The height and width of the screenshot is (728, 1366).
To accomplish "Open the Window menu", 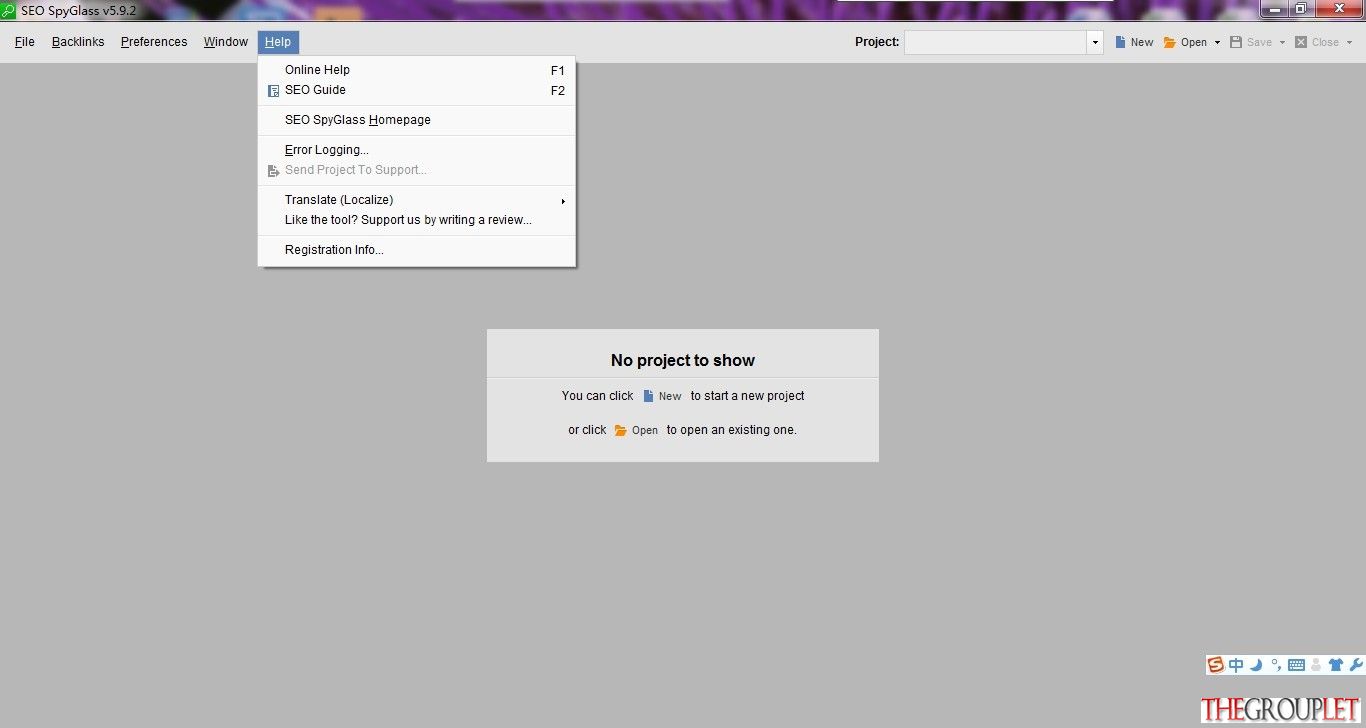I will pyautogui.click(x=226, y=42).
